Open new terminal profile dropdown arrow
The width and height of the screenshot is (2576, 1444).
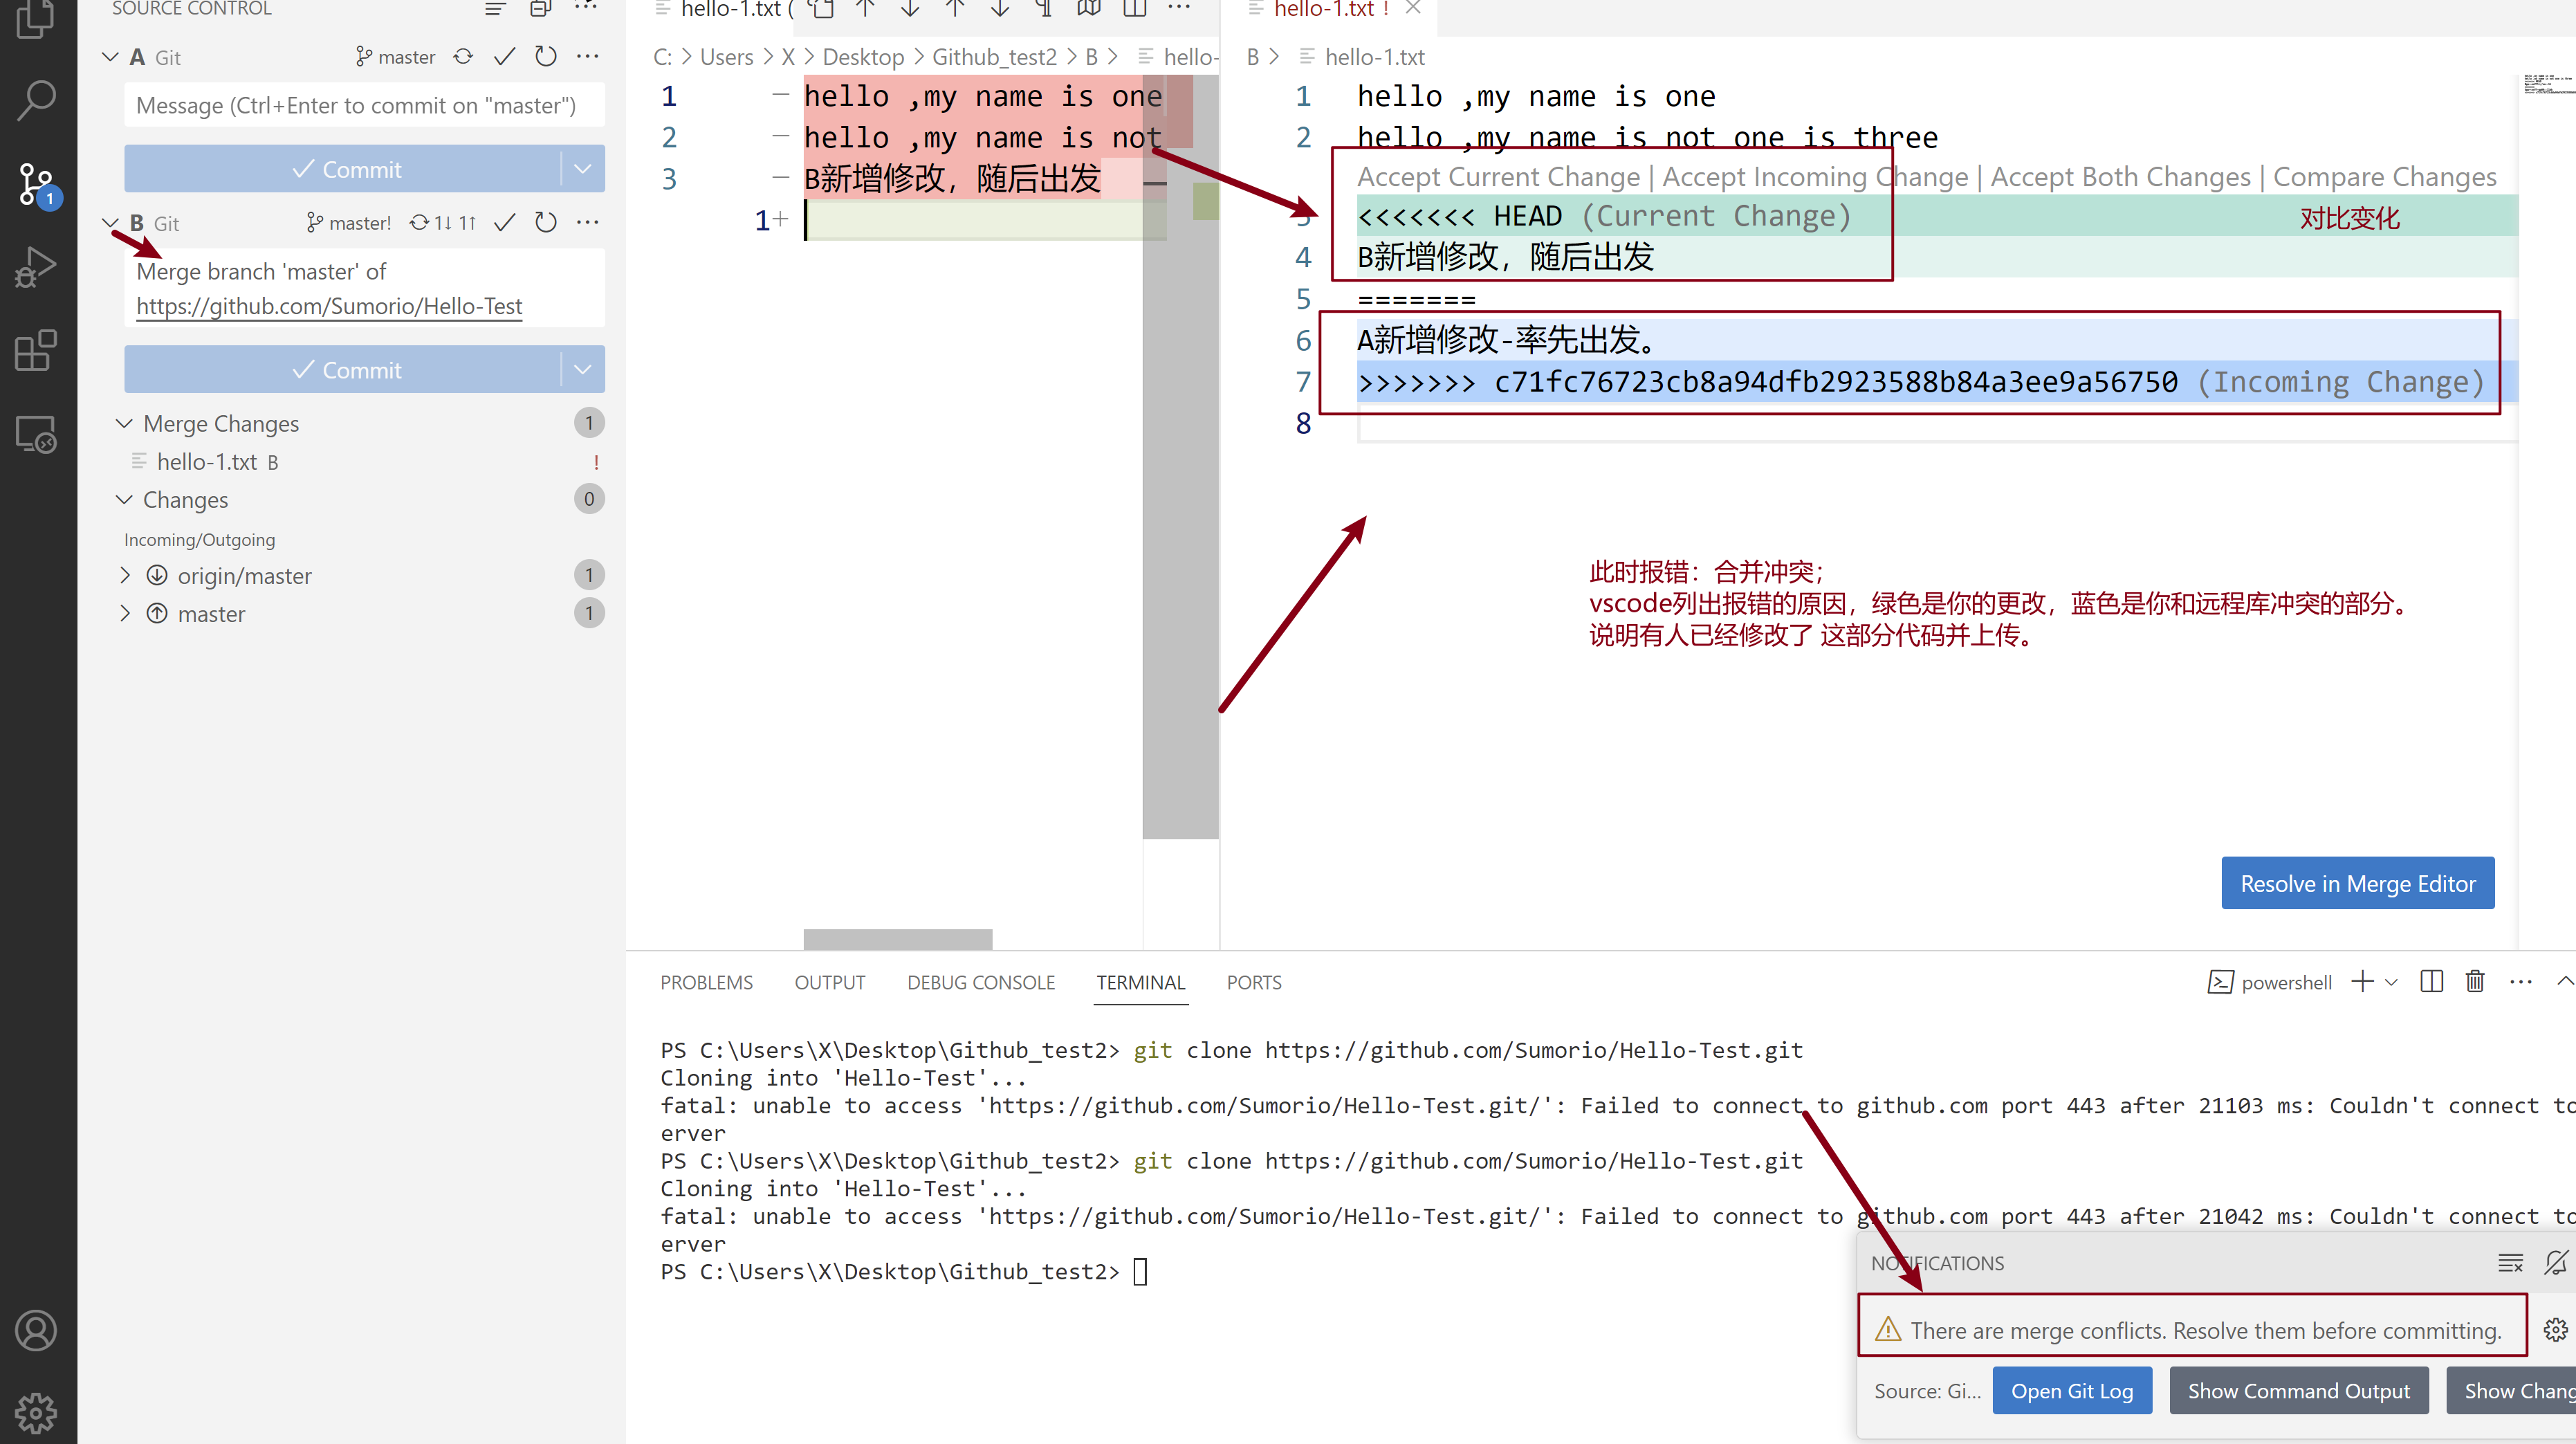(x=2392, y=982)
